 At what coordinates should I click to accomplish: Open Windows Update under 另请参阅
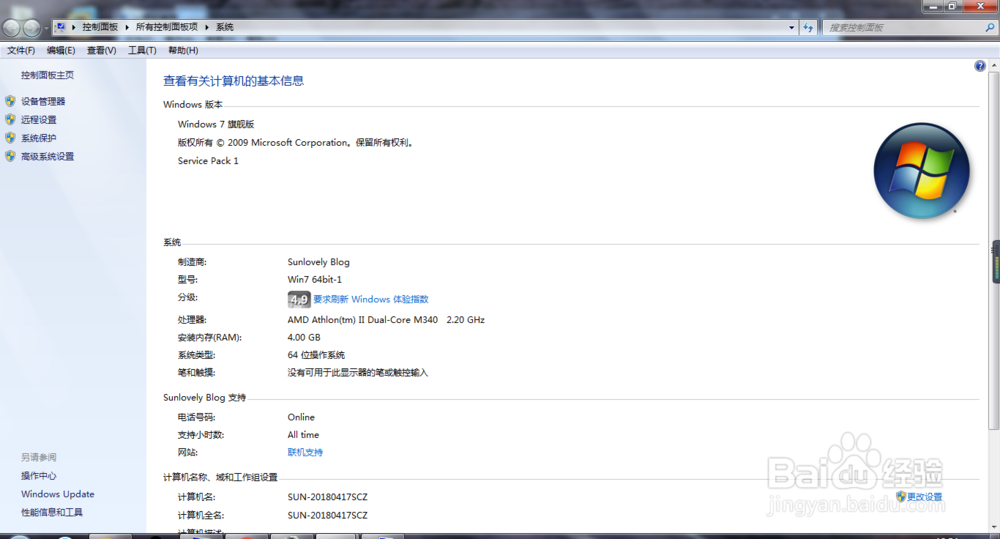pos(57,494)
